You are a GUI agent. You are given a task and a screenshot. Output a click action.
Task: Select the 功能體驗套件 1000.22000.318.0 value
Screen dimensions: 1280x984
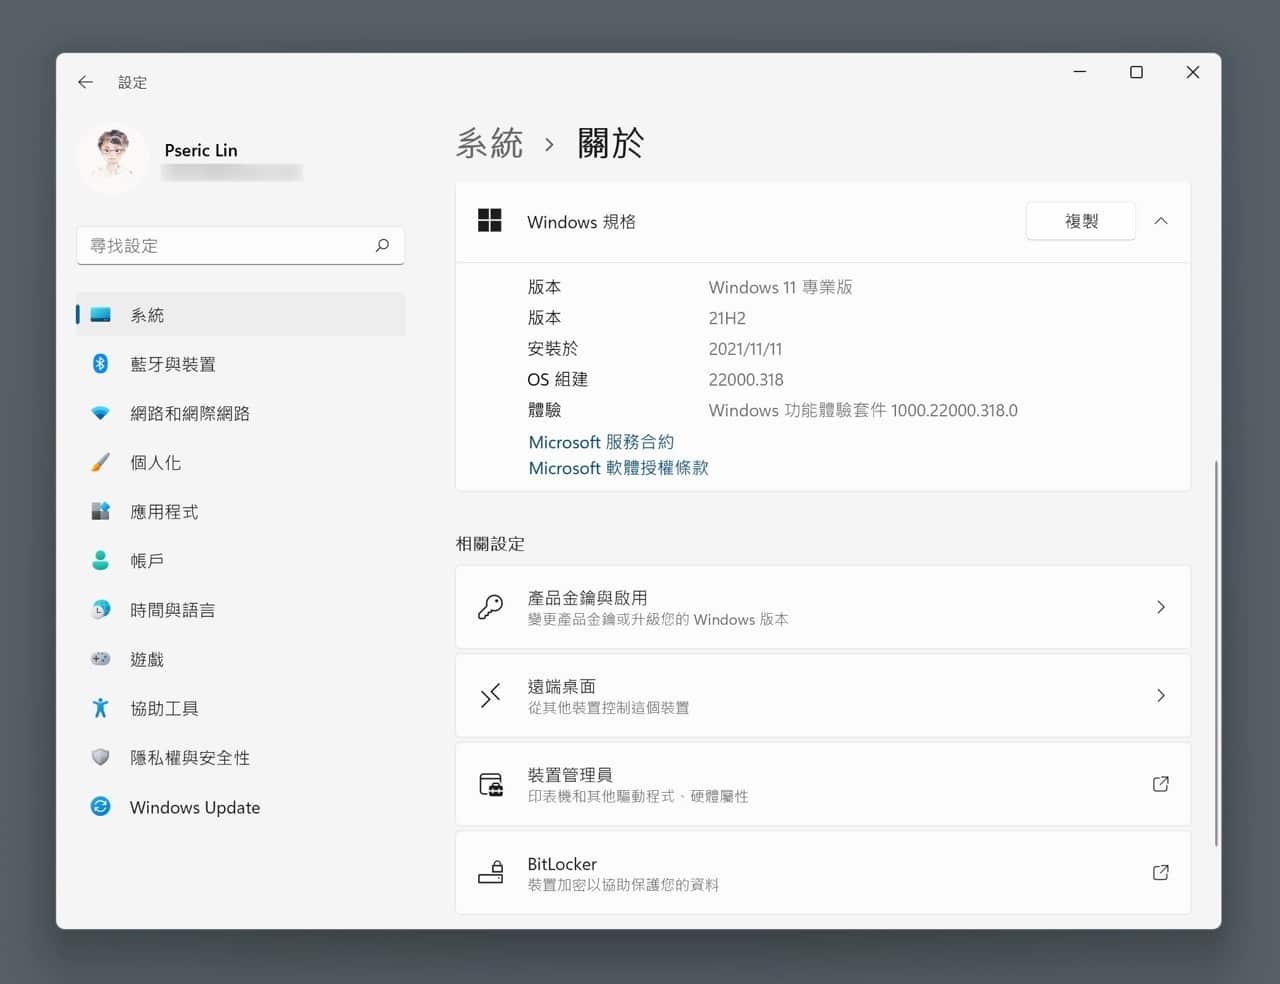863,410
